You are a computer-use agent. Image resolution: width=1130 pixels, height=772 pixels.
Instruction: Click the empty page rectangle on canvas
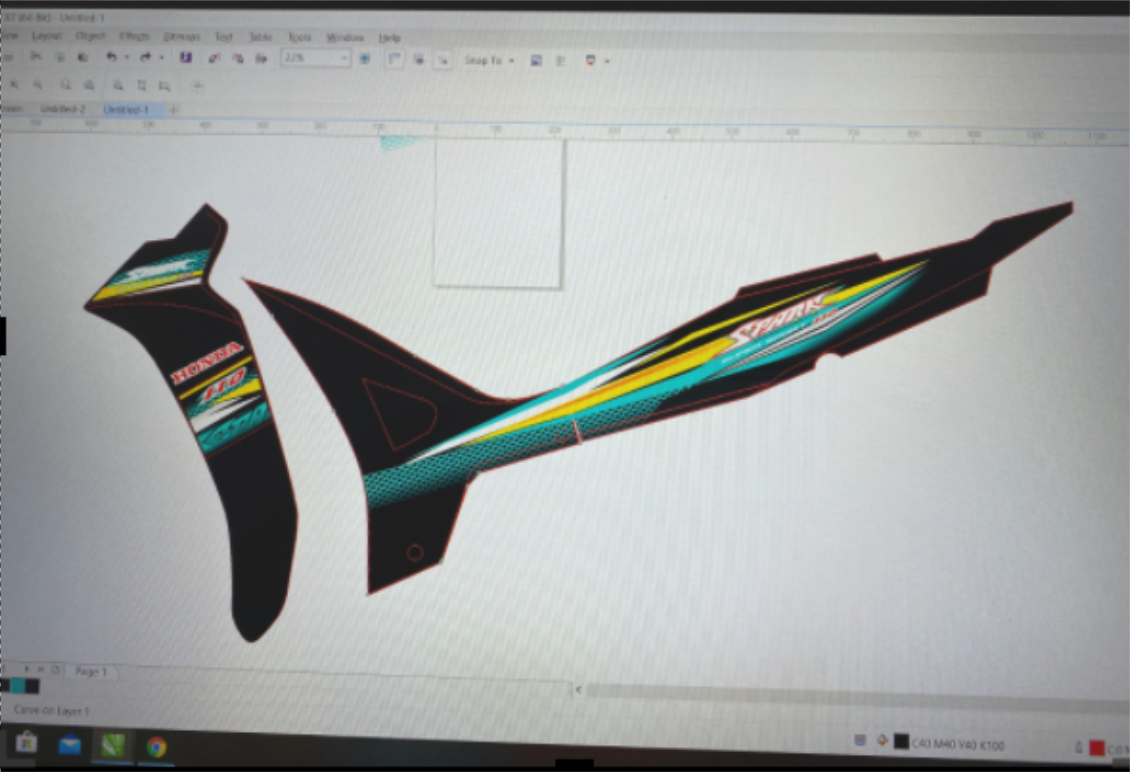pyautogui.click(x=498, y=213)
